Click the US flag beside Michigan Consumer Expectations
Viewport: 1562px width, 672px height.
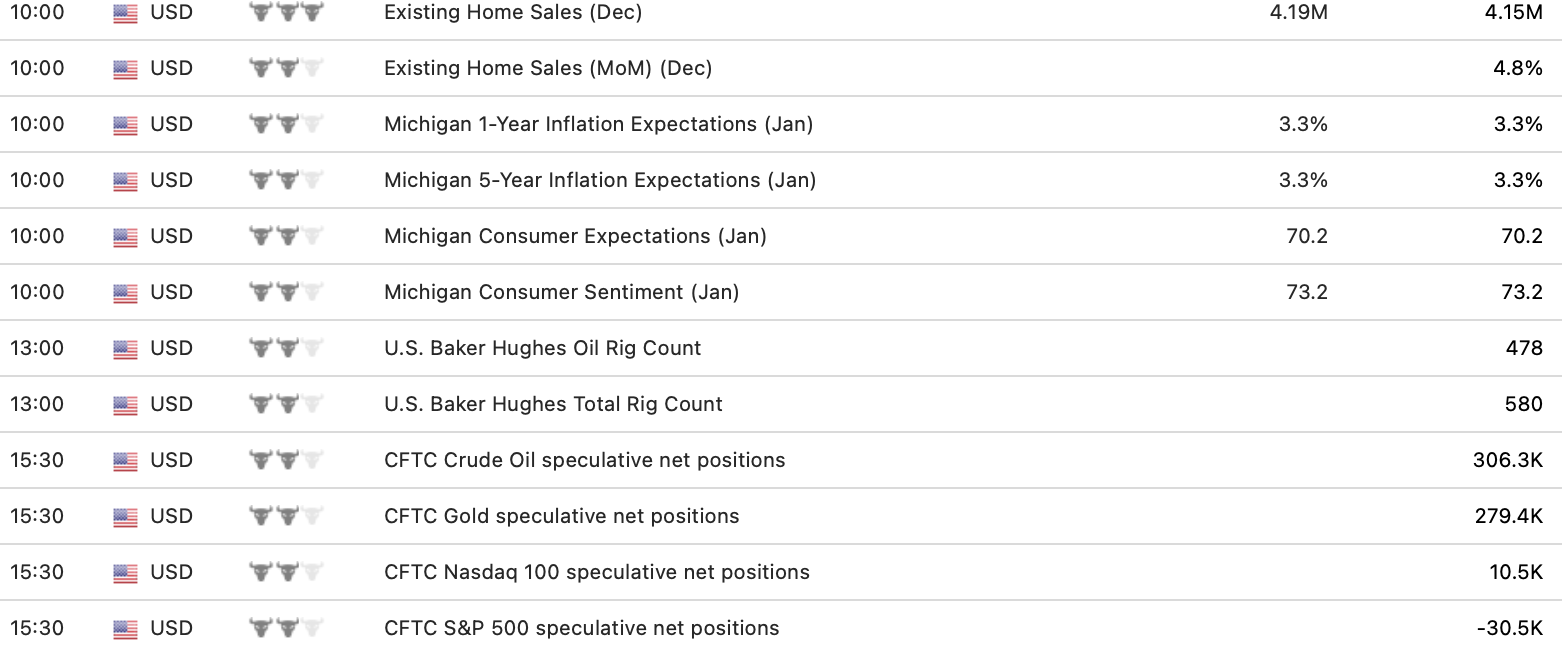click(x=125, y=237)
